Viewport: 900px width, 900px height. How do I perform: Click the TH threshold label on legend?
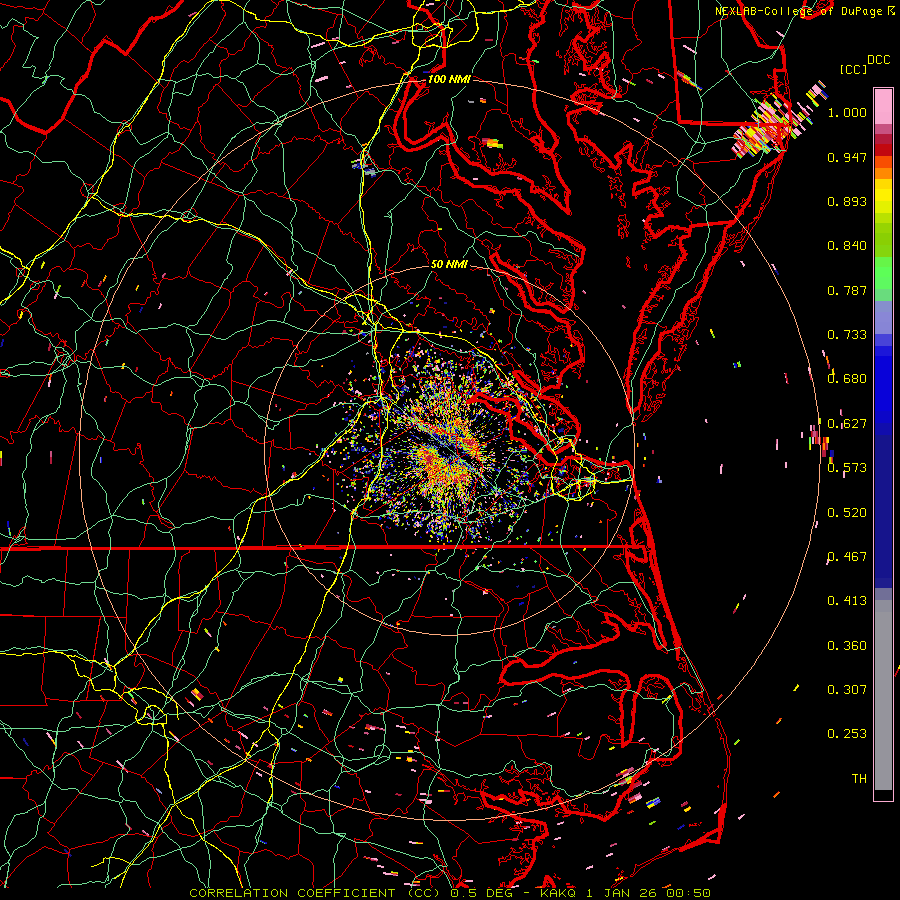(x=859, y=779)
